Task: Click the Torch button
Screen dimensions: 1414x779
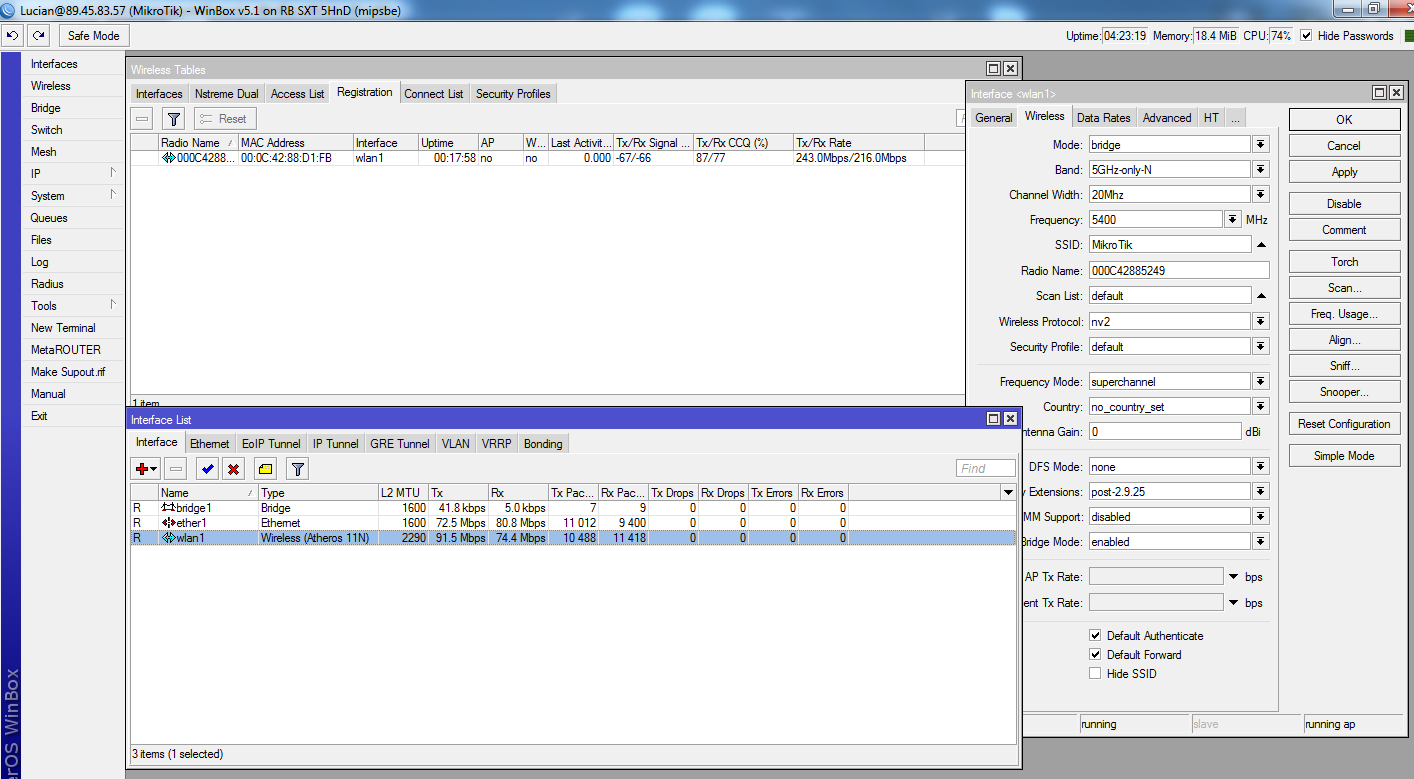Action: coord(1344,262)
